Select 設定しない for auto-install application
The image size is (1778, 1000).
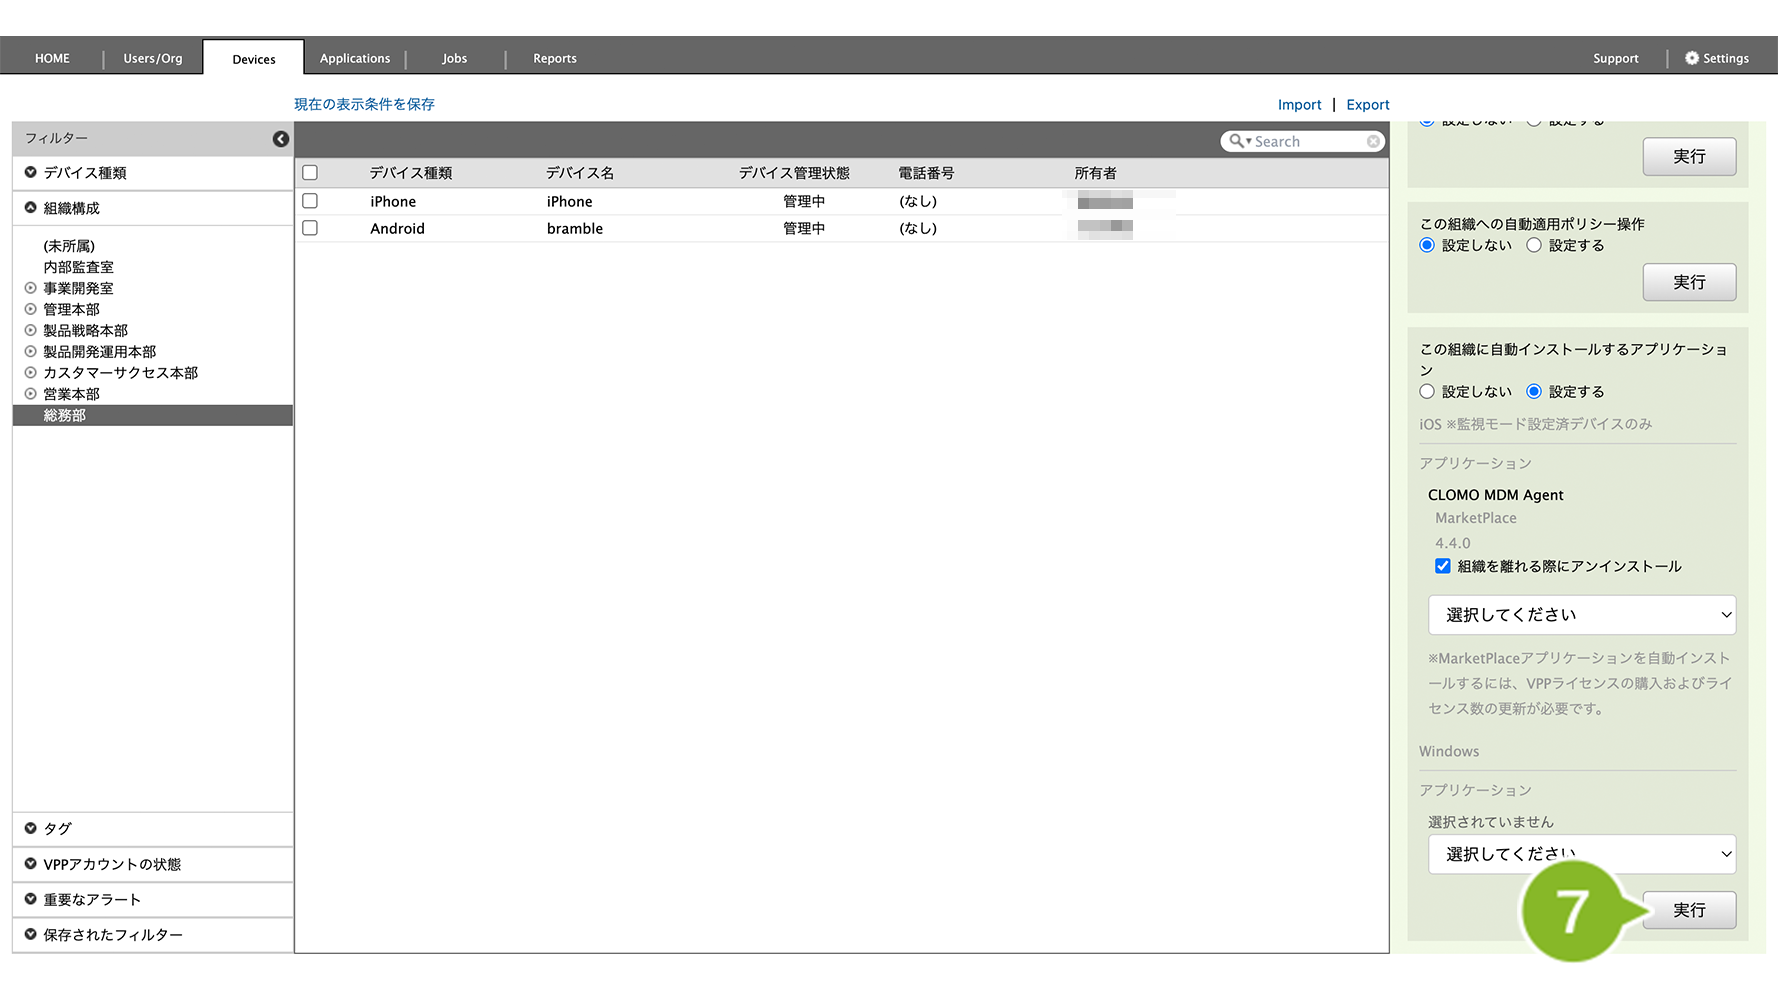(1427, 392)
